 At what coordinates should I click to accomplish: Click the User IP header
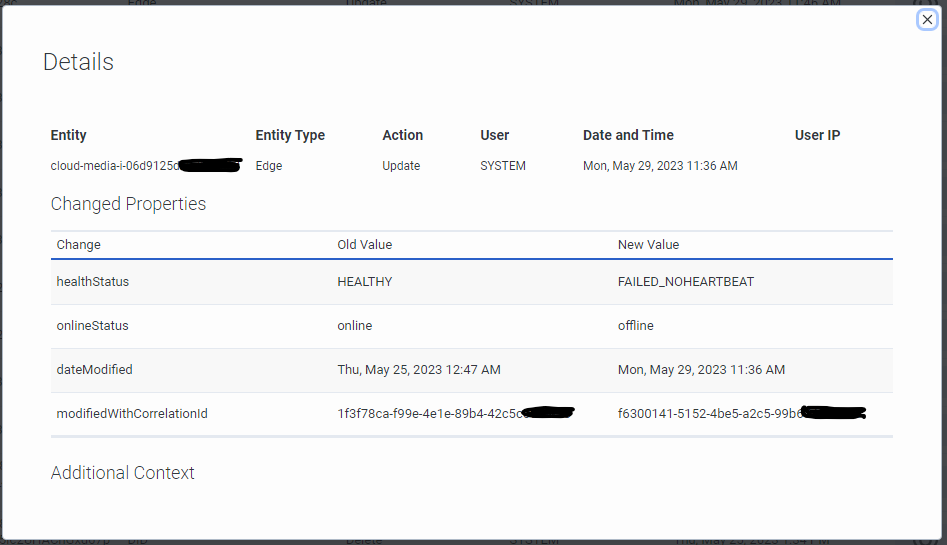pos(817,135)
